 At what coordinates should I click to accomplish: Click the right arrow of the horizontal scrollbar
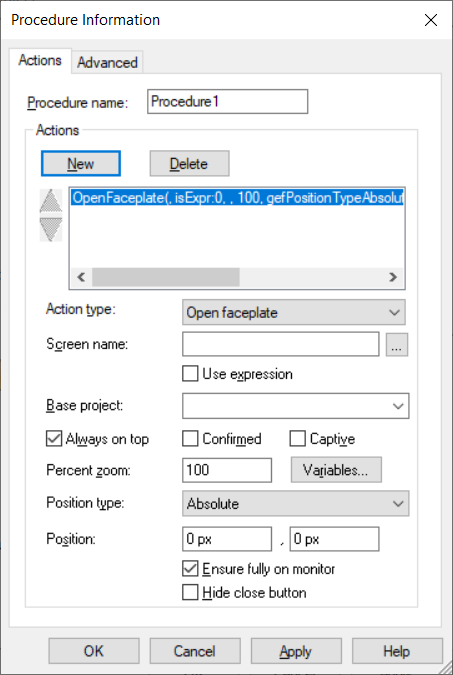tap(393, 277)
